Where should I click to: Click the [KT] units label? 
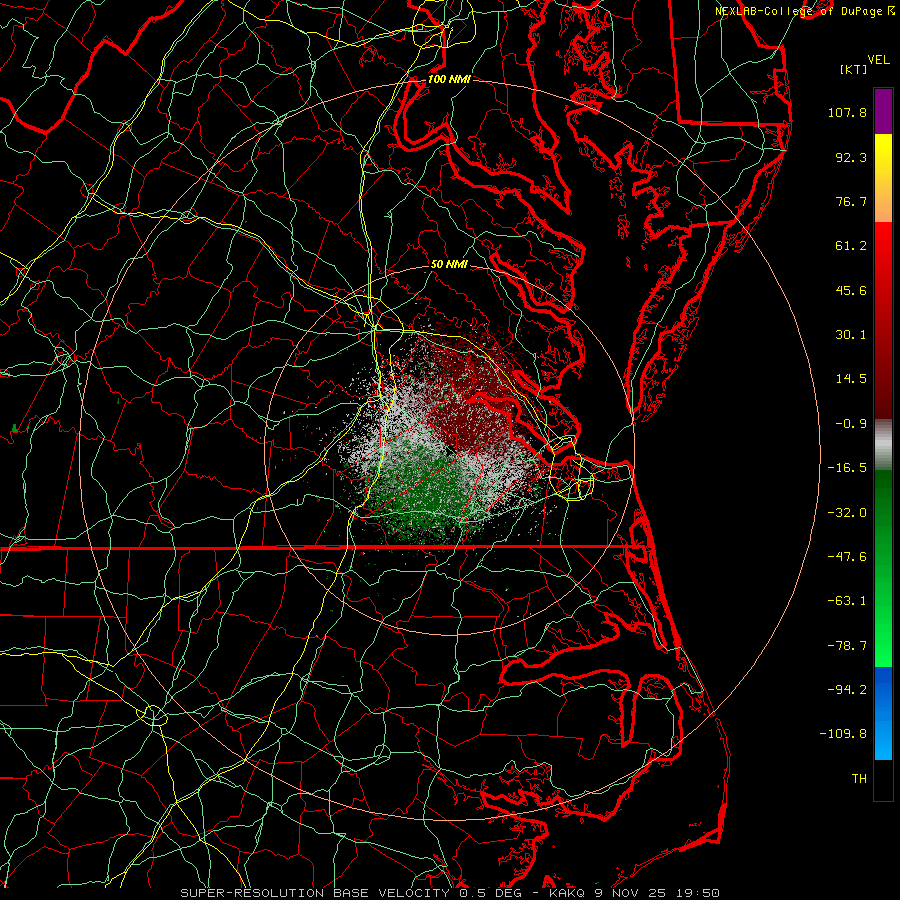(x=853, y=69)
